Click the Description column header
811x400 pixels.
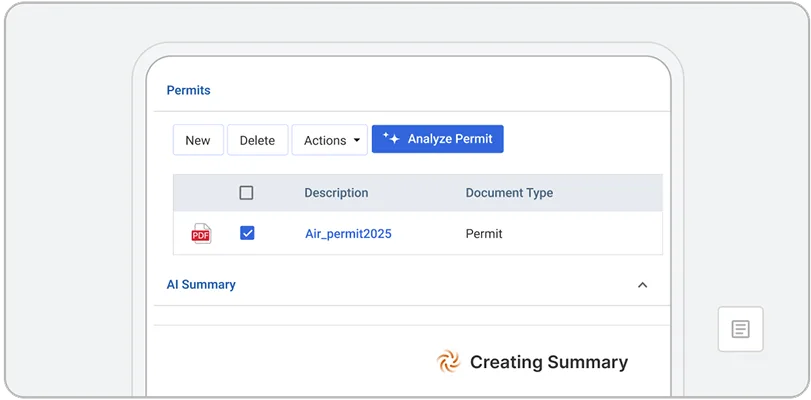[x=336, y=193]
